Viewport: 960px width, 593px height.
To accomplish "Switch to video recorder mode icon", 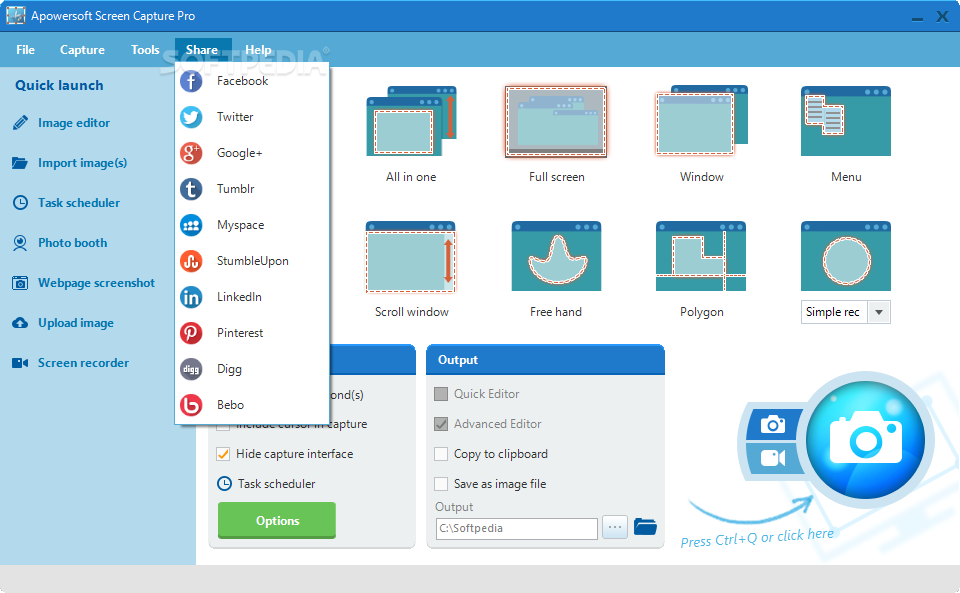I will [773, 458].
